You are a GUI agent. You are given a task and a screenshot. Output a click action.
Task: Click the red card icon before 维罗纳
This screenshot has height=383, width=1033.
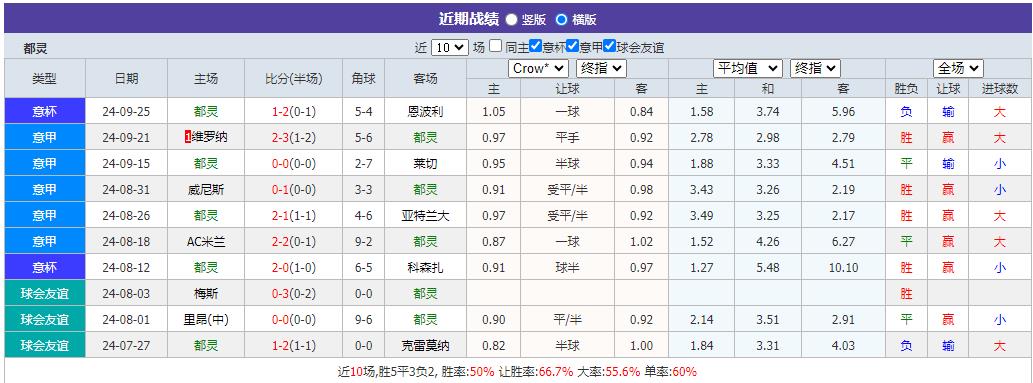(x=188, y=138)
